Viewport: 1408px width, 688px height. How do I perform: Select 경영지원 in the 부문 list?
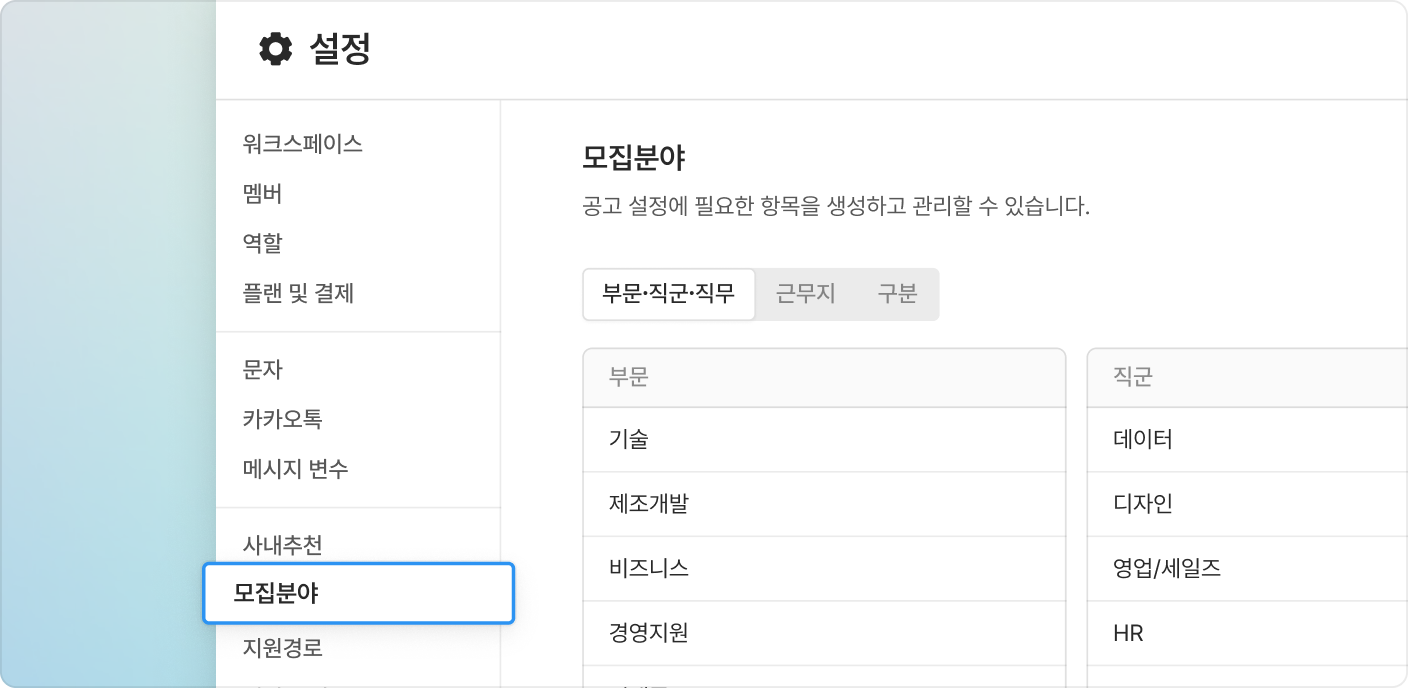click(x=648, y=633)
